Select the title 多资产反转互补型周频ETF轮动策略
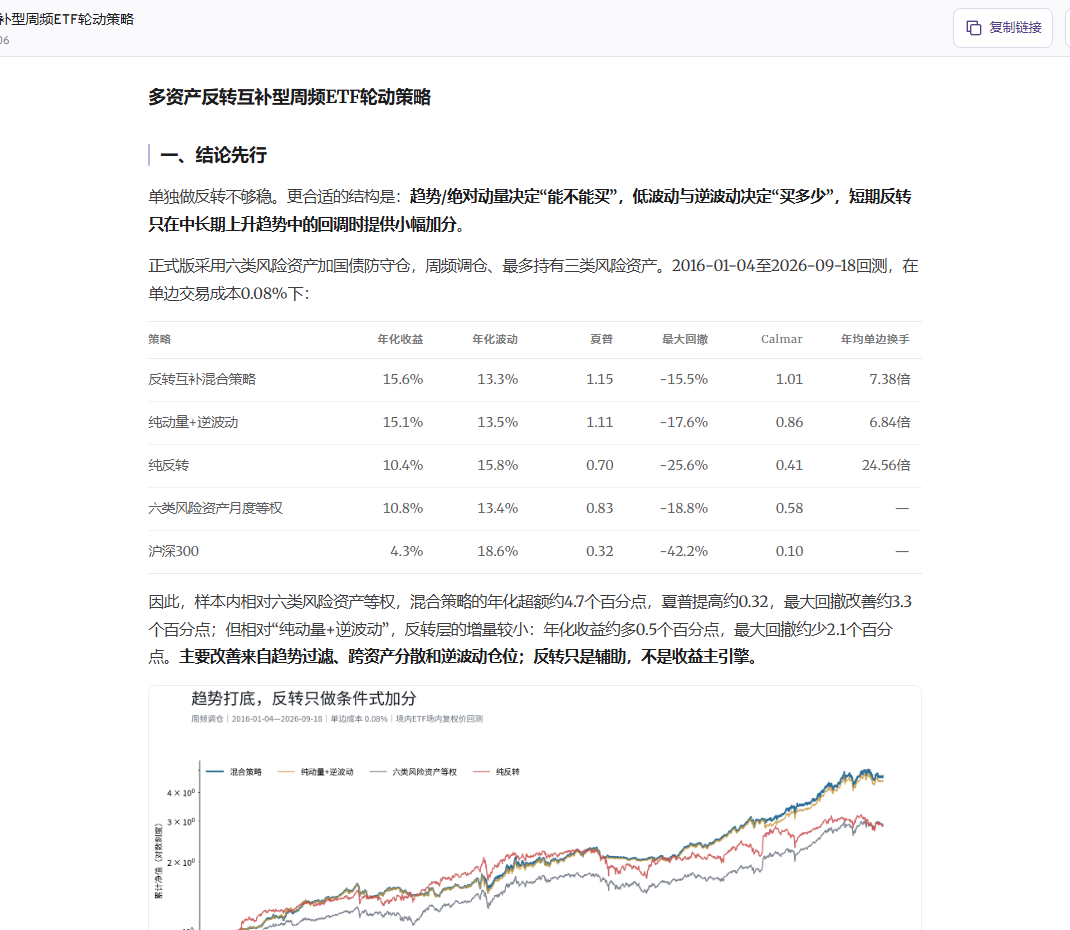The width and height of the screenshot is (1070, 930). [289, 97]
